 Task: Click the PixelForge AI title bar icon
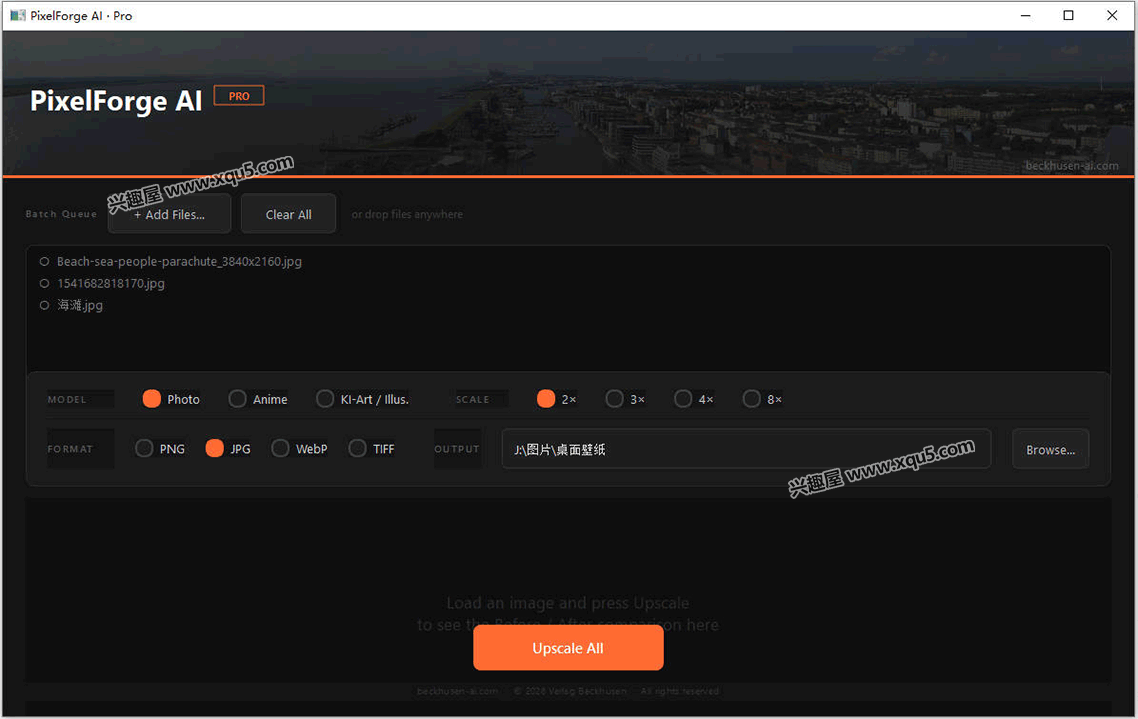pos(17,15)
